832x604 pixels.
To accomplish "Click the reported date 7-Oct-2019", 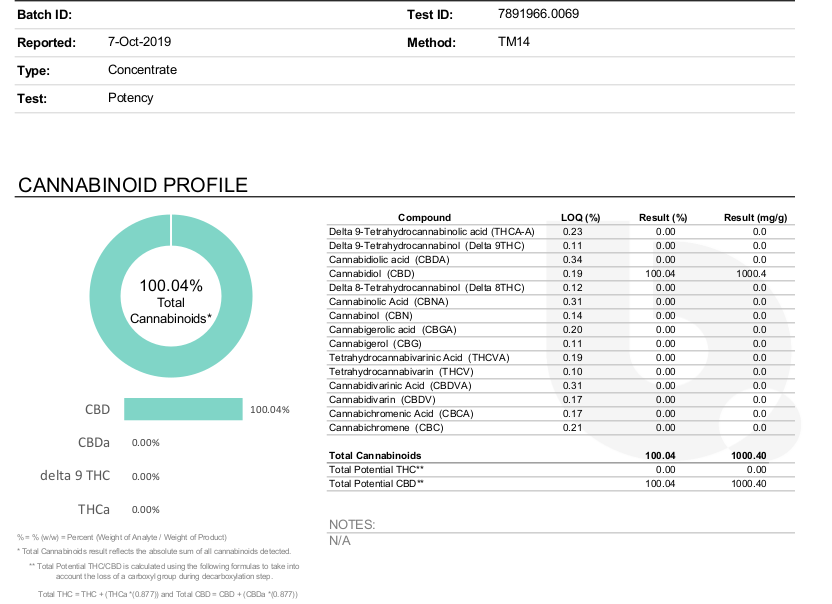I will [139, 42].
